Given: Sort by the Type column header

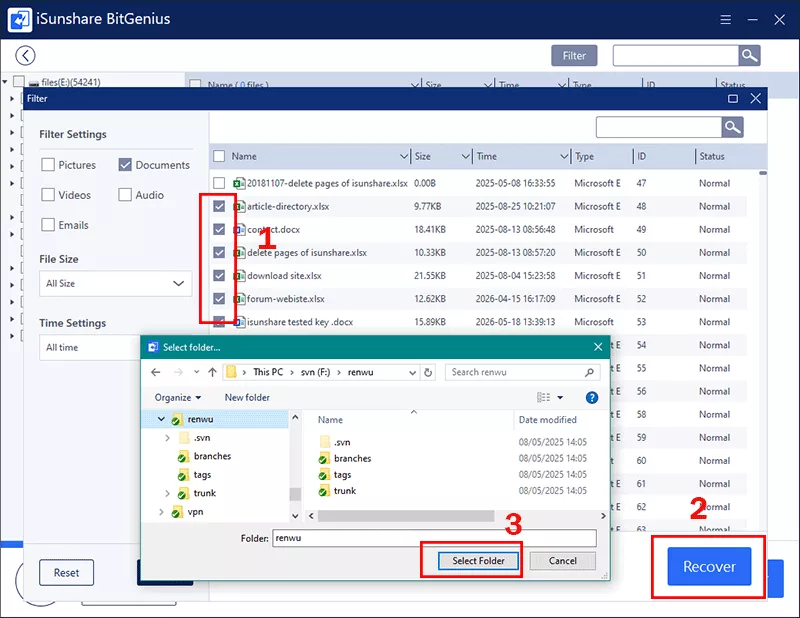Looking at the screenshot, I should (584, 156).
